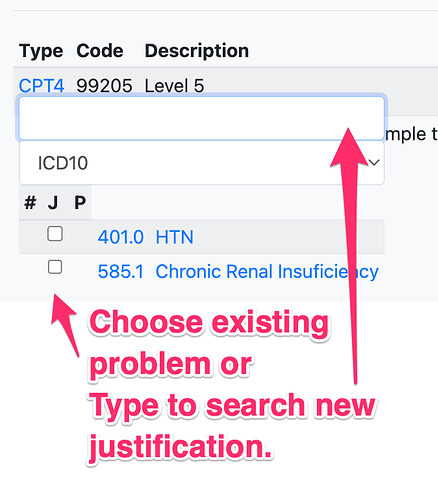Click the # column header
Screen dimensions: 438x500
30,202
